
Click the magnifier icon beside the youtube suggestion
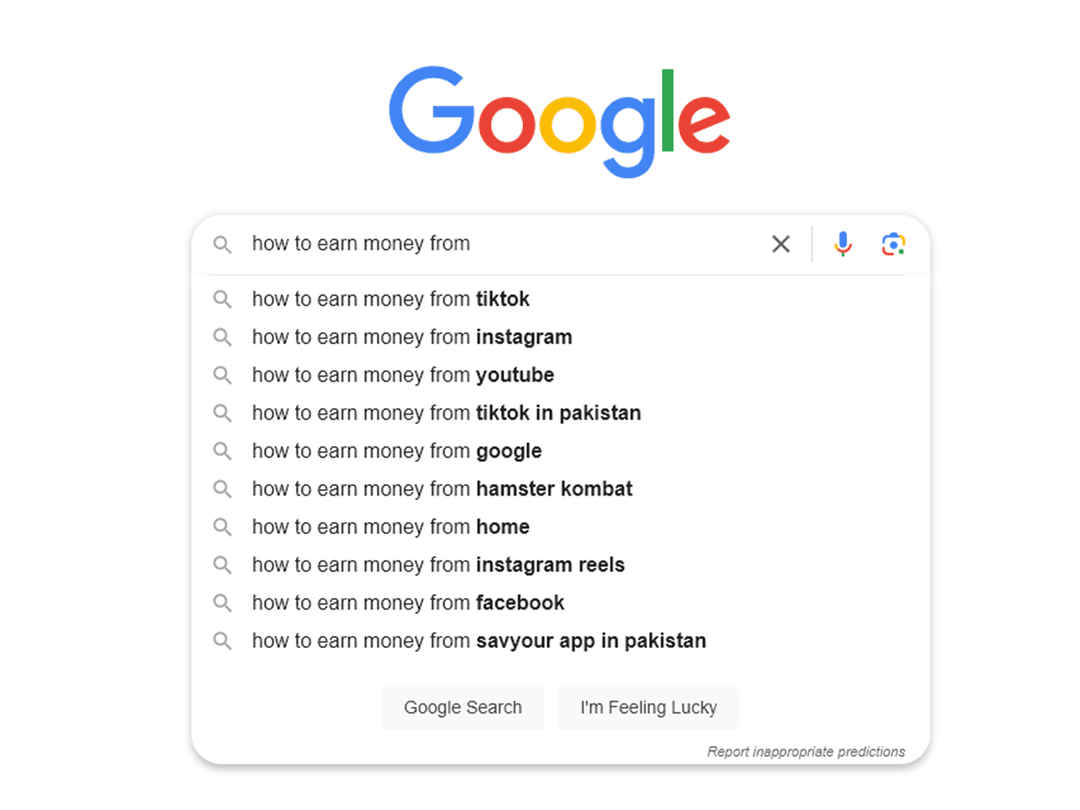pyautogui.click(x=222, y=374)
